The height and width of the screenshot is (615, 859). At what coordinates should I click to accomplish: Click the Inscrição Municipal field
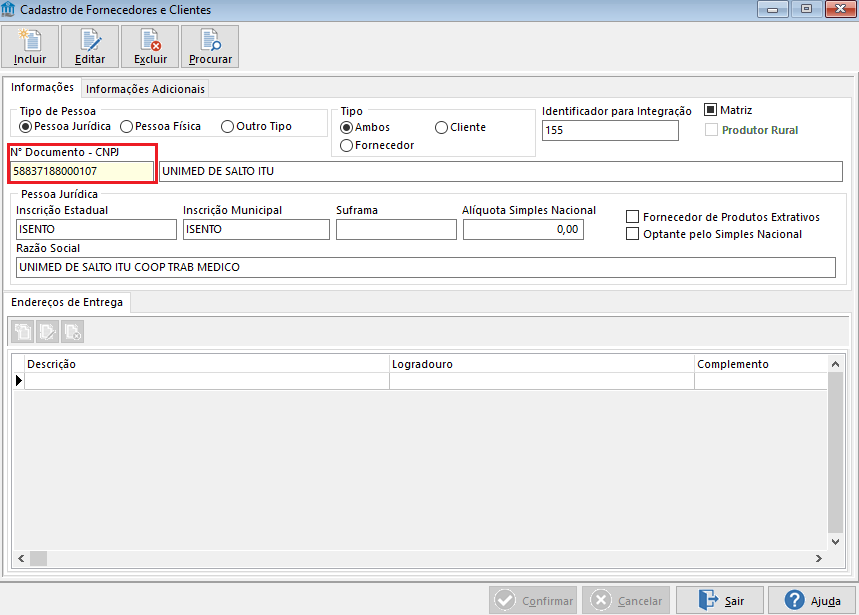(x=256, y=229)
